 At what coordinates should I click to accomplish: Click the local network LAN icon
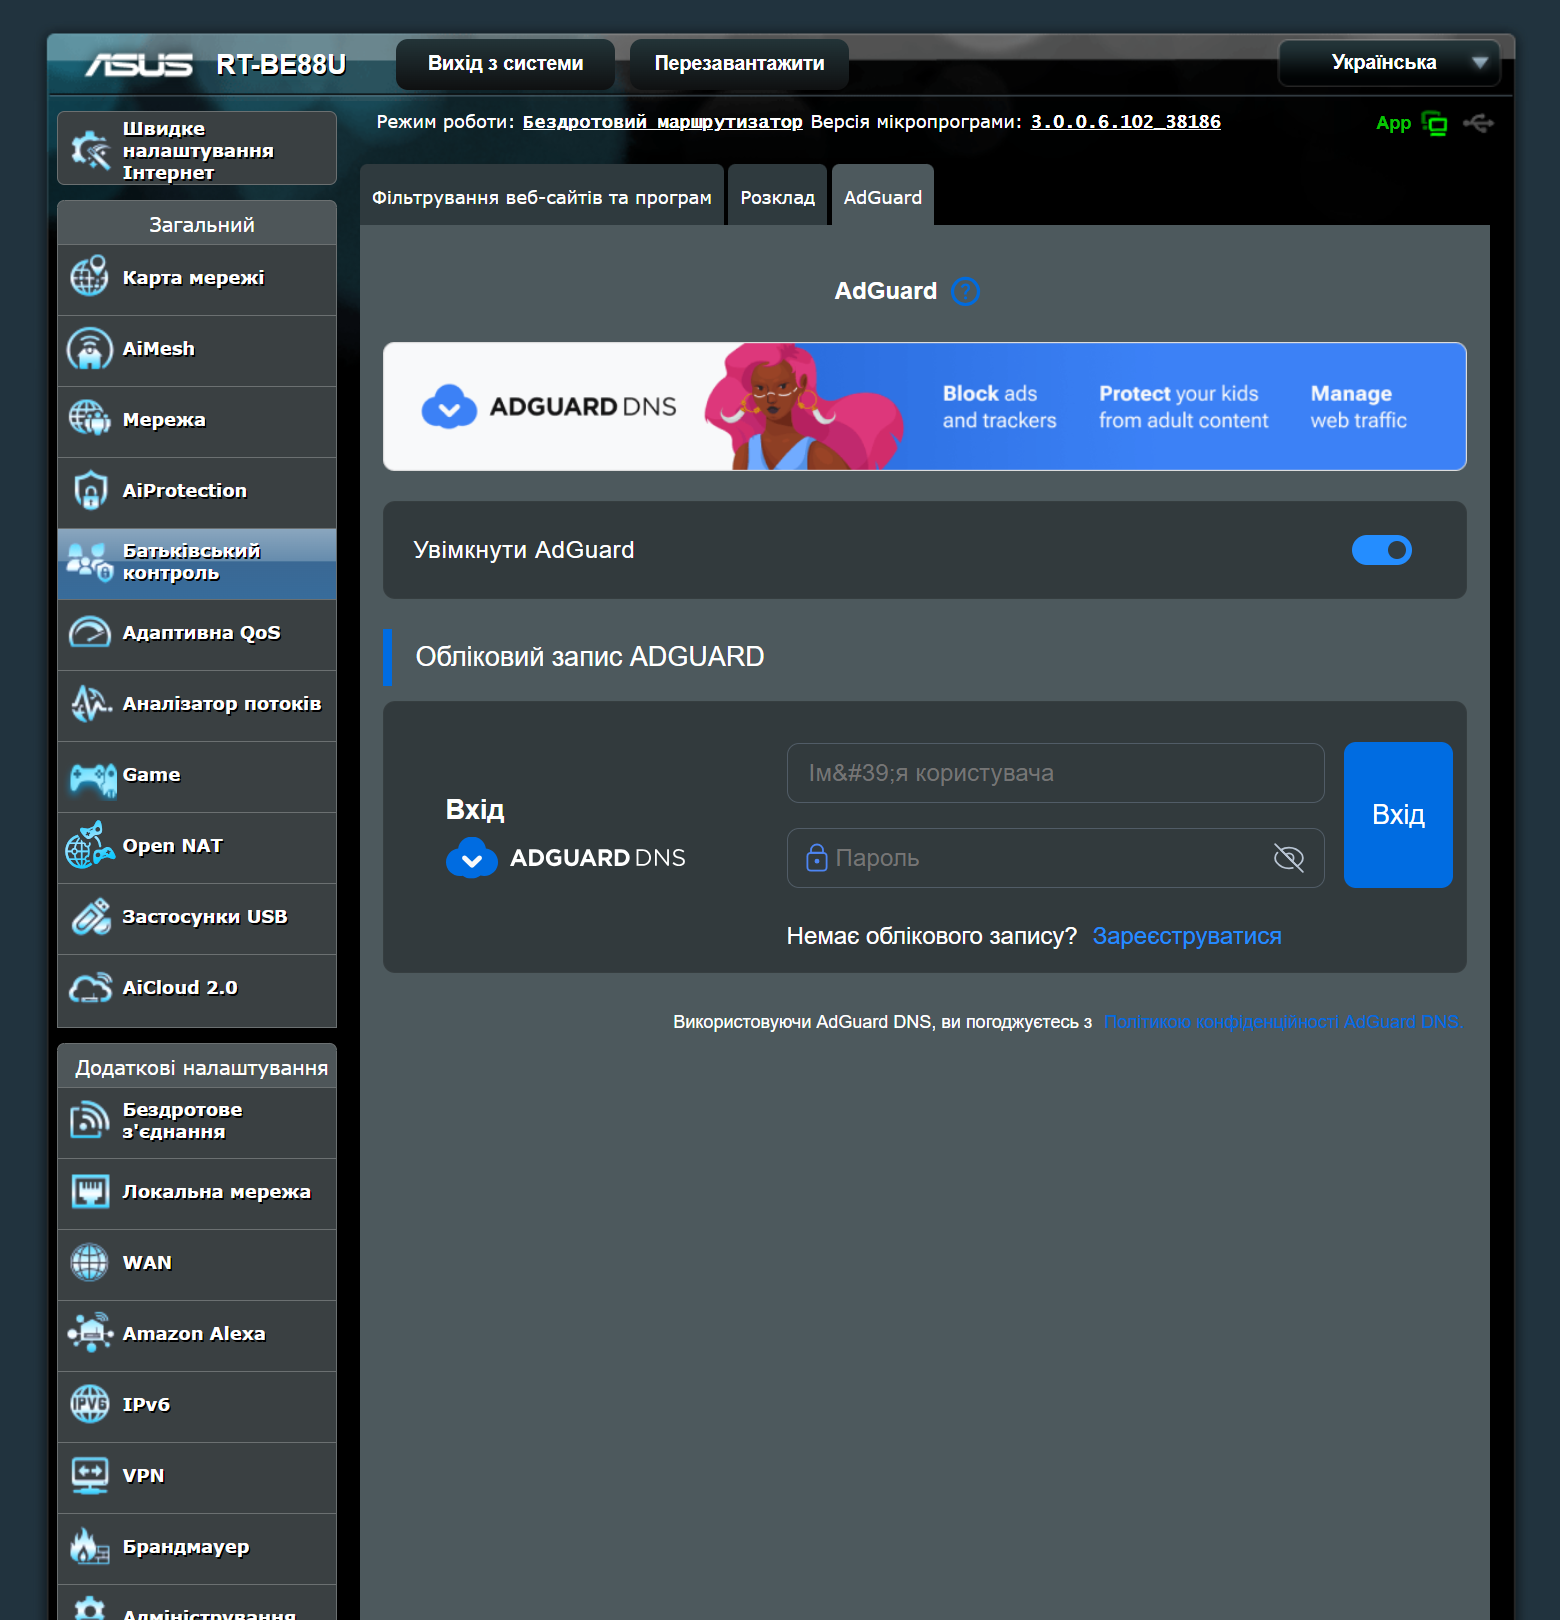click(x=90, y=1191)
